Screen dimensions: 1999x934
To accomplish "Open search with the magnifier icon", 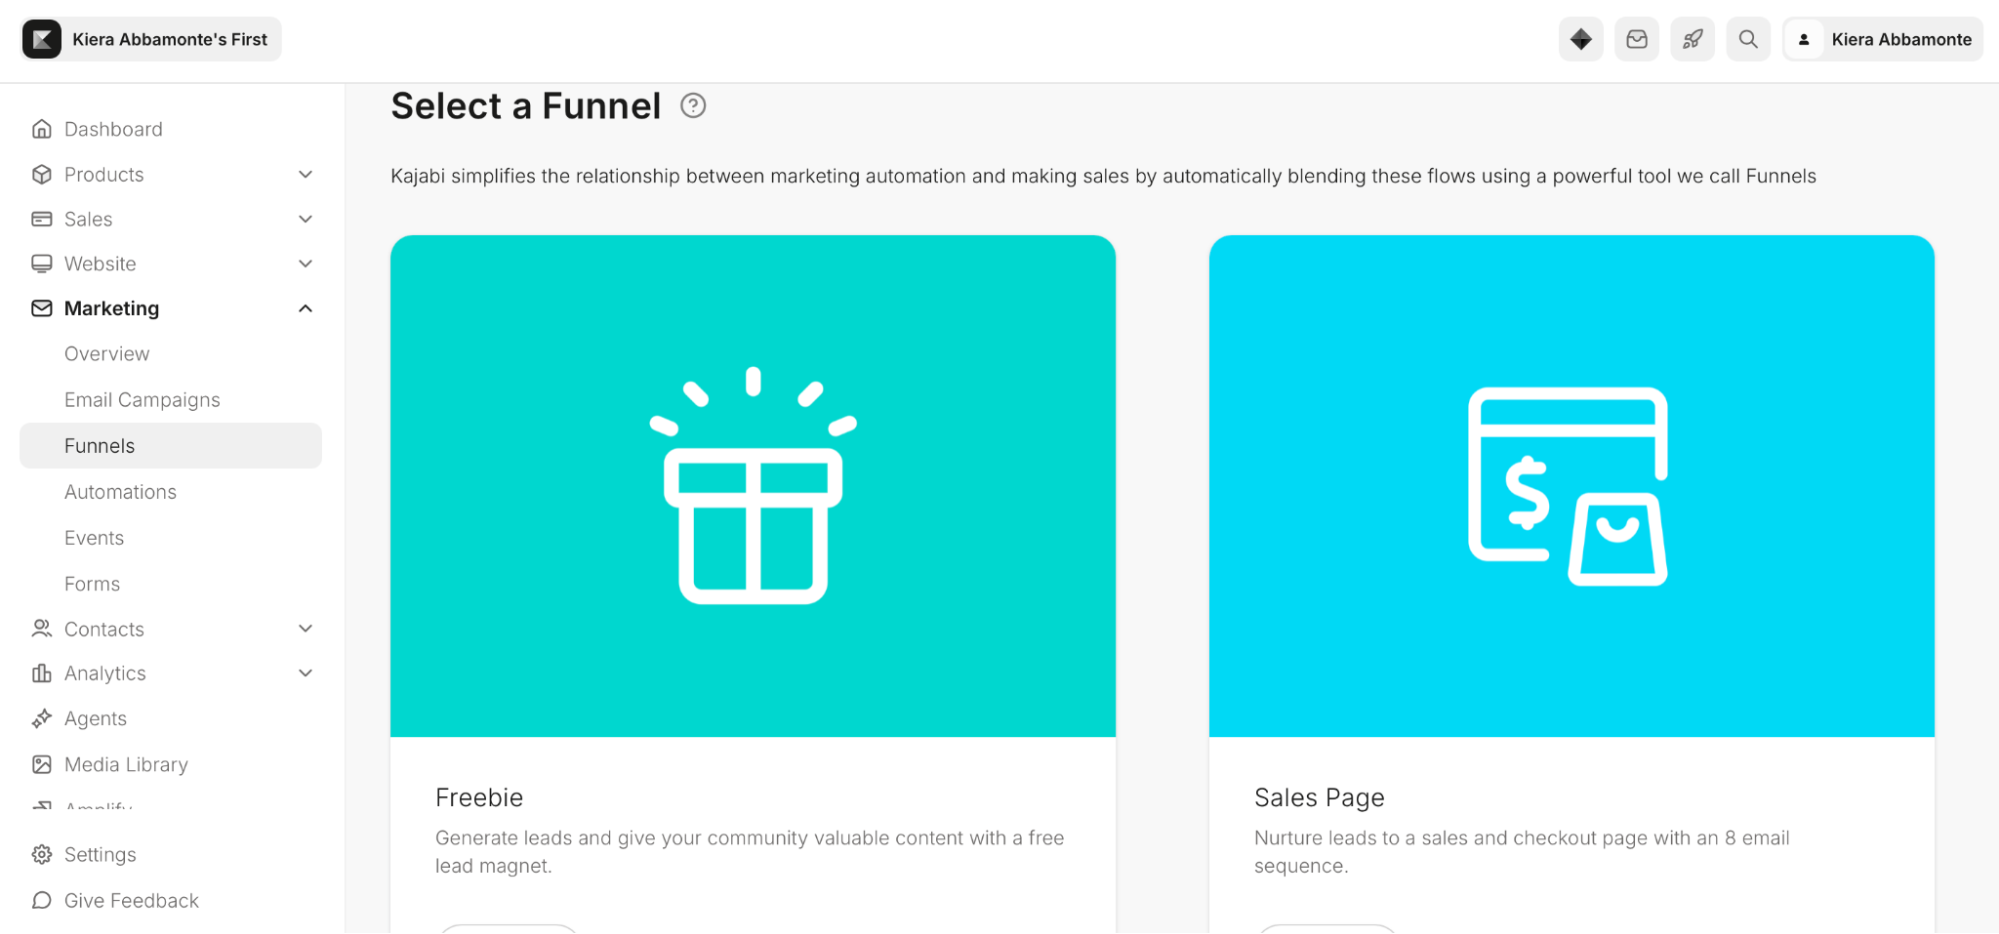I will click(1747, 39).
